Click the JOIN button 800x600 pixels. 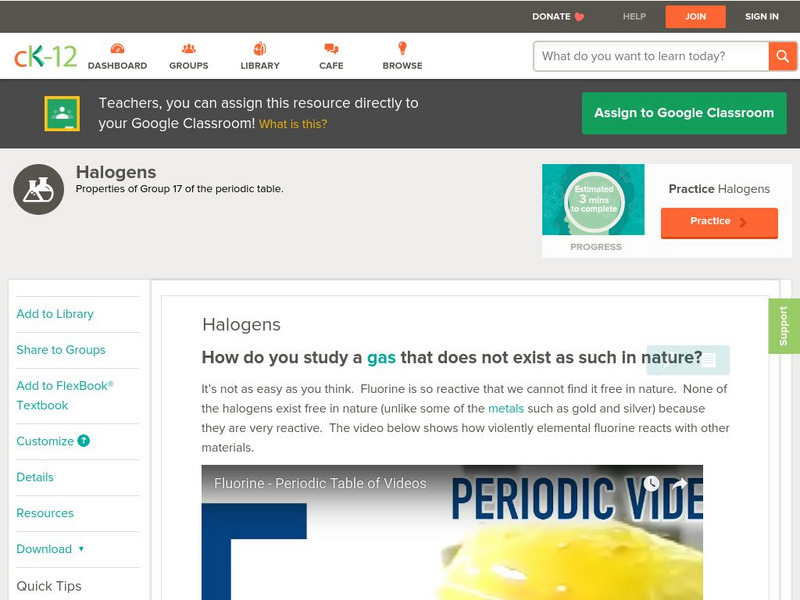pos(695,17)
